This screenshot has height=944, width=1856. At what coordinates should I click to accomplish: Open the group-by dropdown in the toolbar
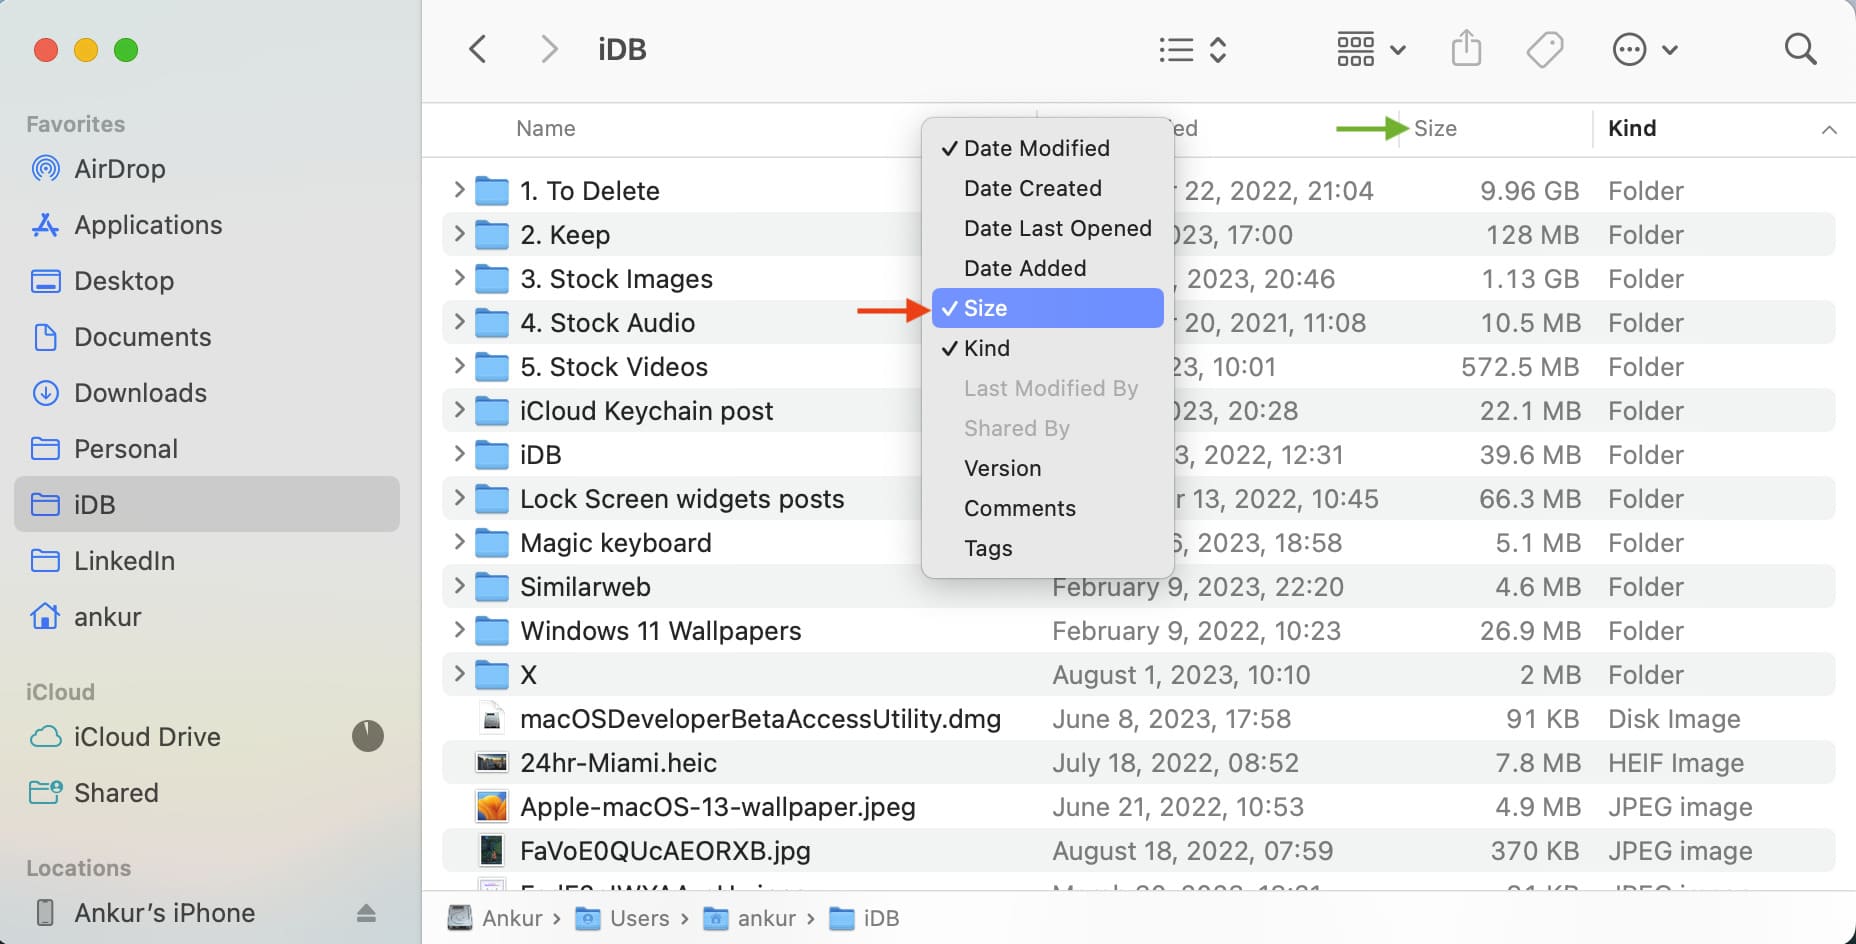click(x=1370, y=48)
